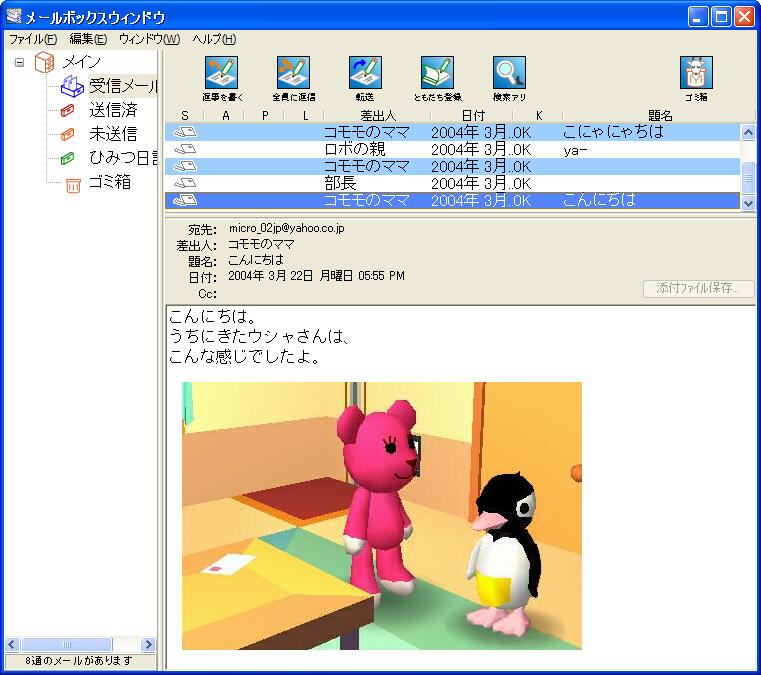Click the green ひみつ日記 folder icon
This screenshot has width=761, height=675.
tap(67, 158)
